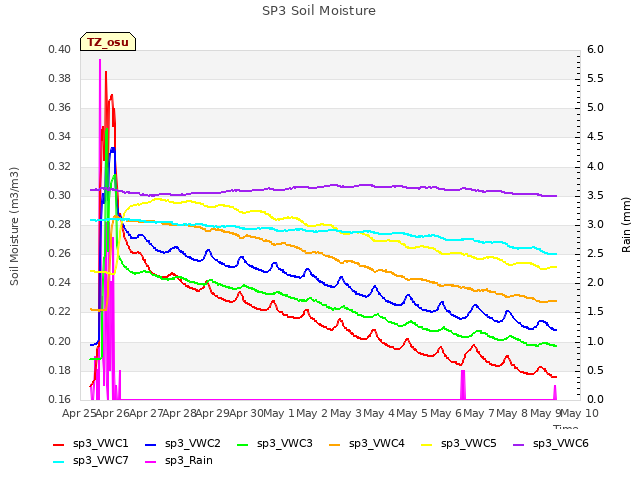Click the magenta sp3_Rain legend swatch

[151, 462]
